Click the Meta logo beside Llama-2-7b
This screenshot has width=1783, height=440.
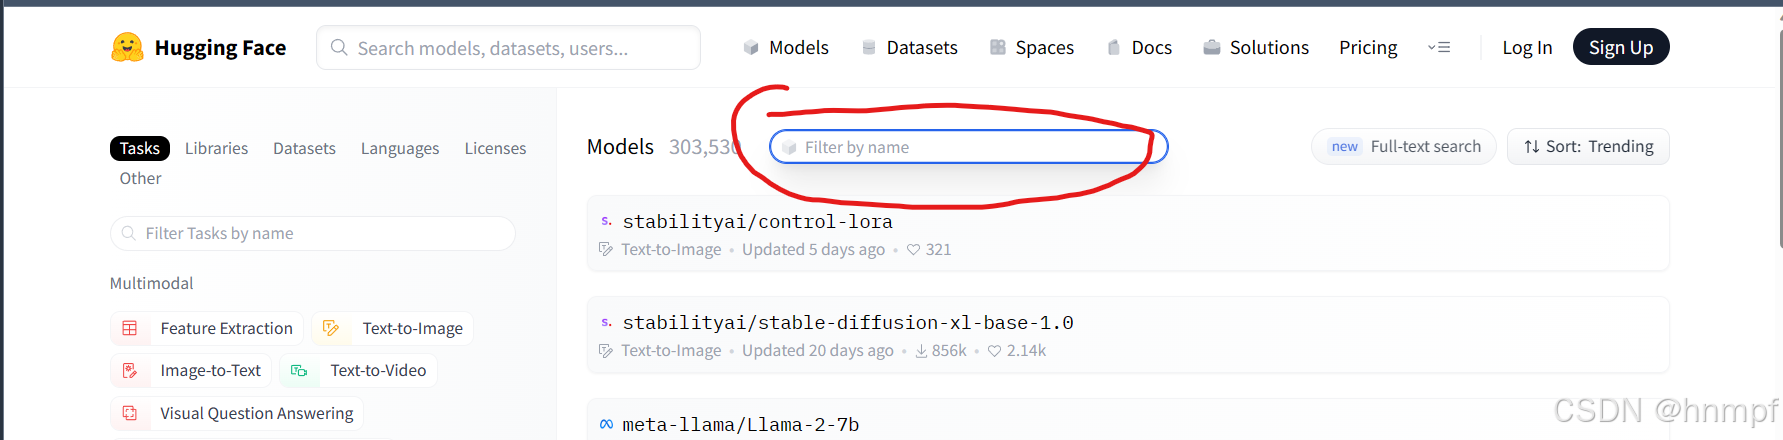tap(606, 424)
